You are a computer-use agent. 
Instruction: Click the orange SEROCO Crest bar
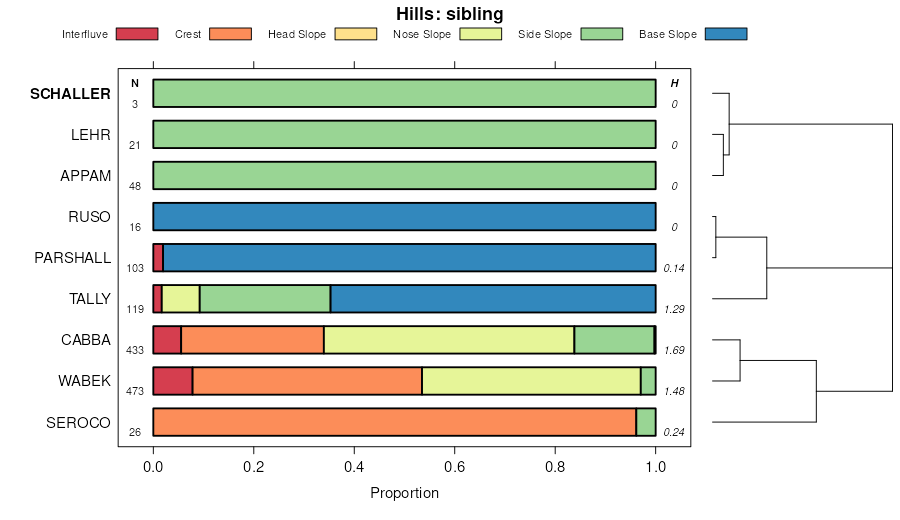tap(394, 422)
